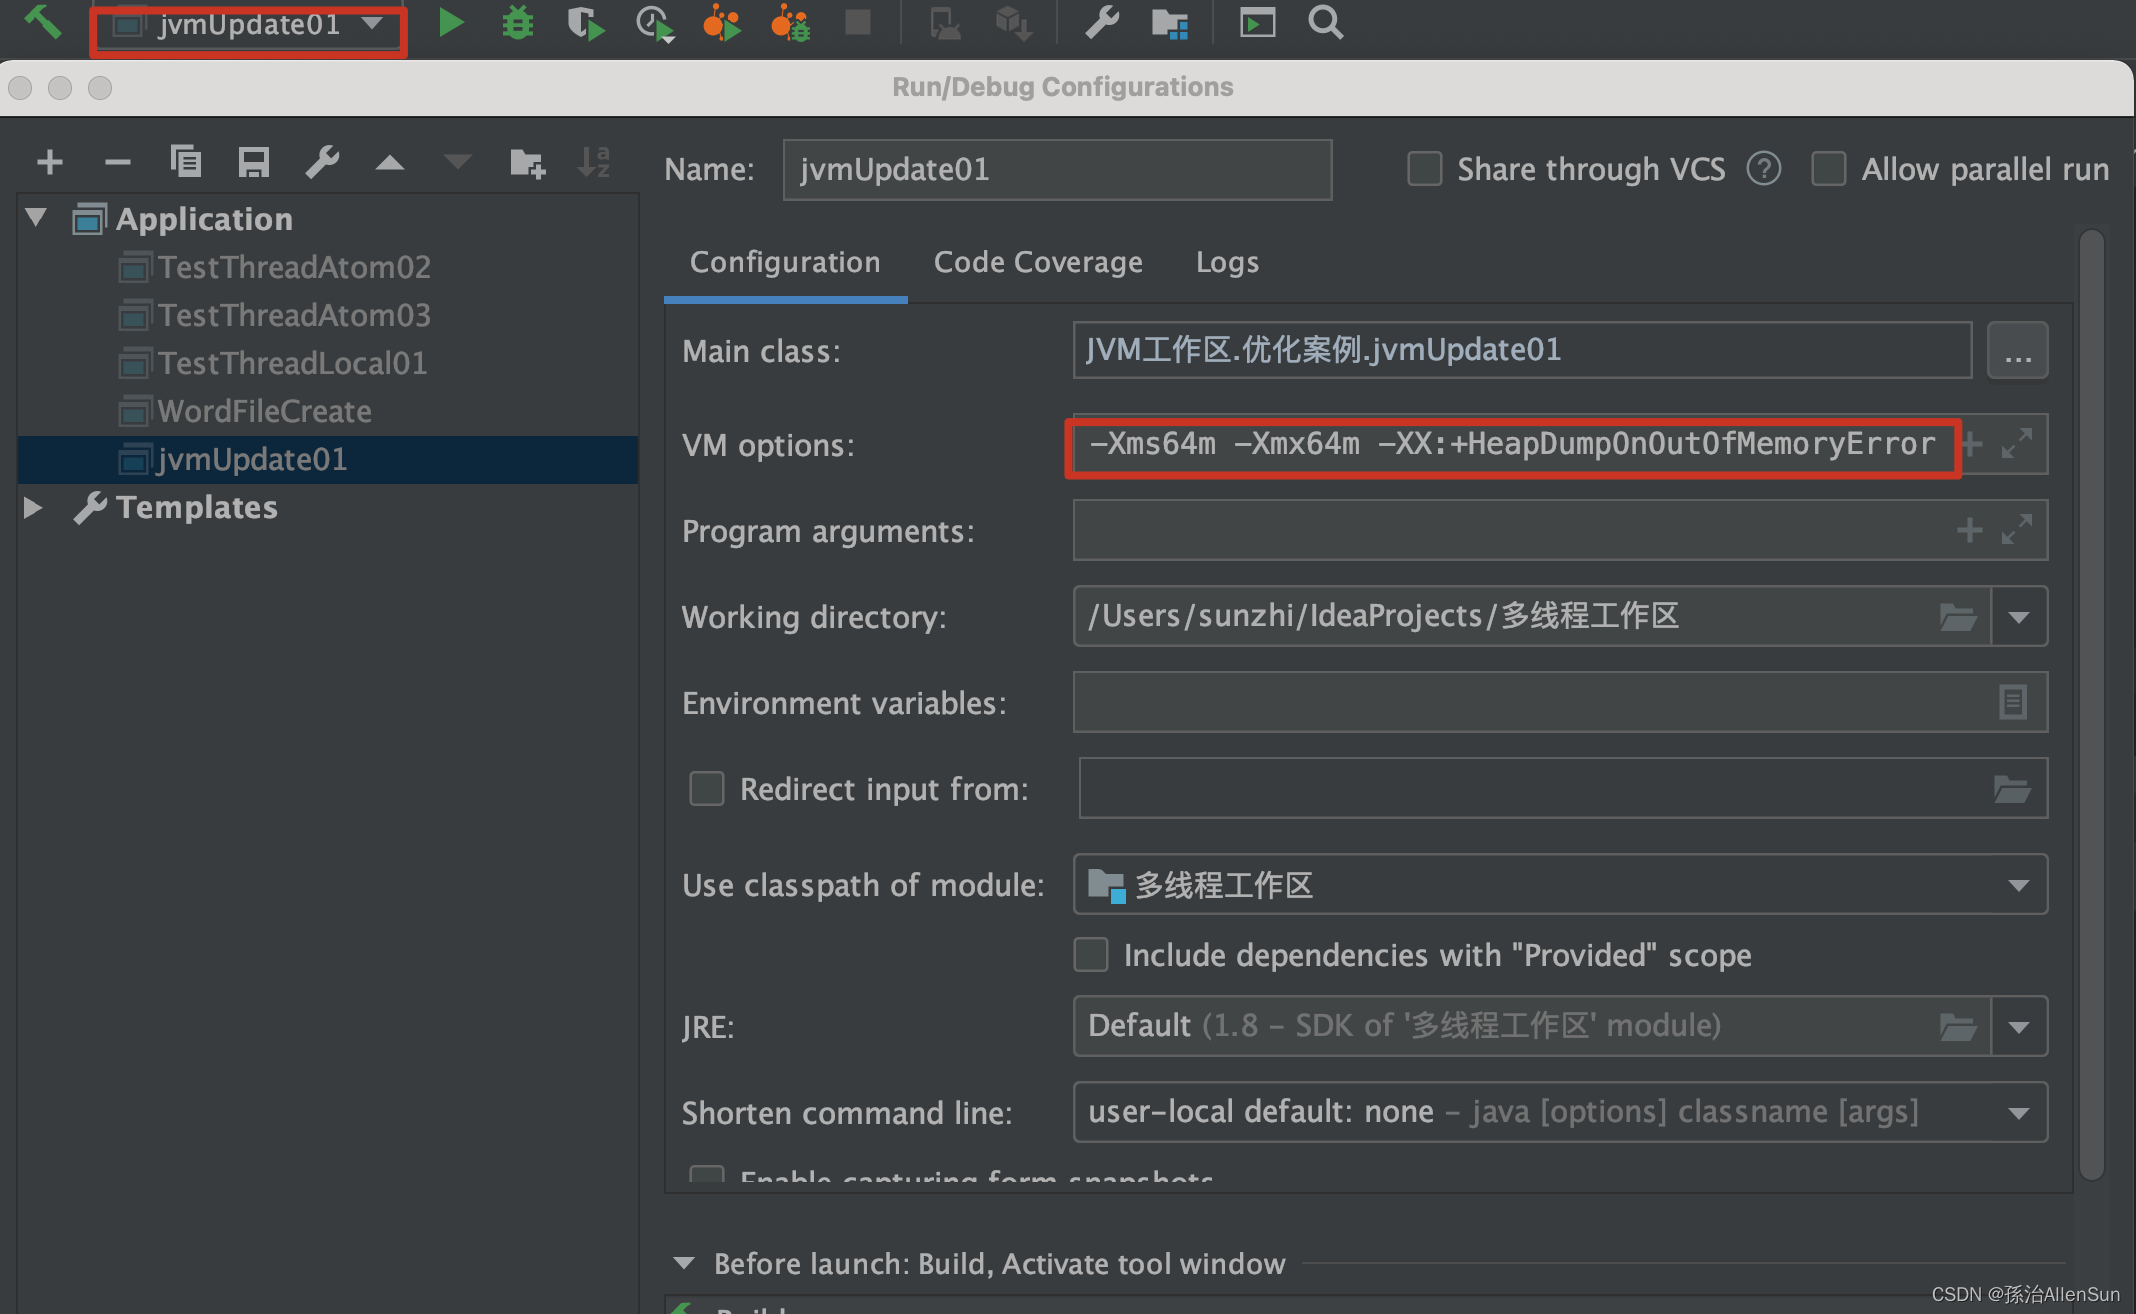Viewport: 2136px width, 1314px height.
Task: Create a new configuration folder
Action: (x=527, y=162)
